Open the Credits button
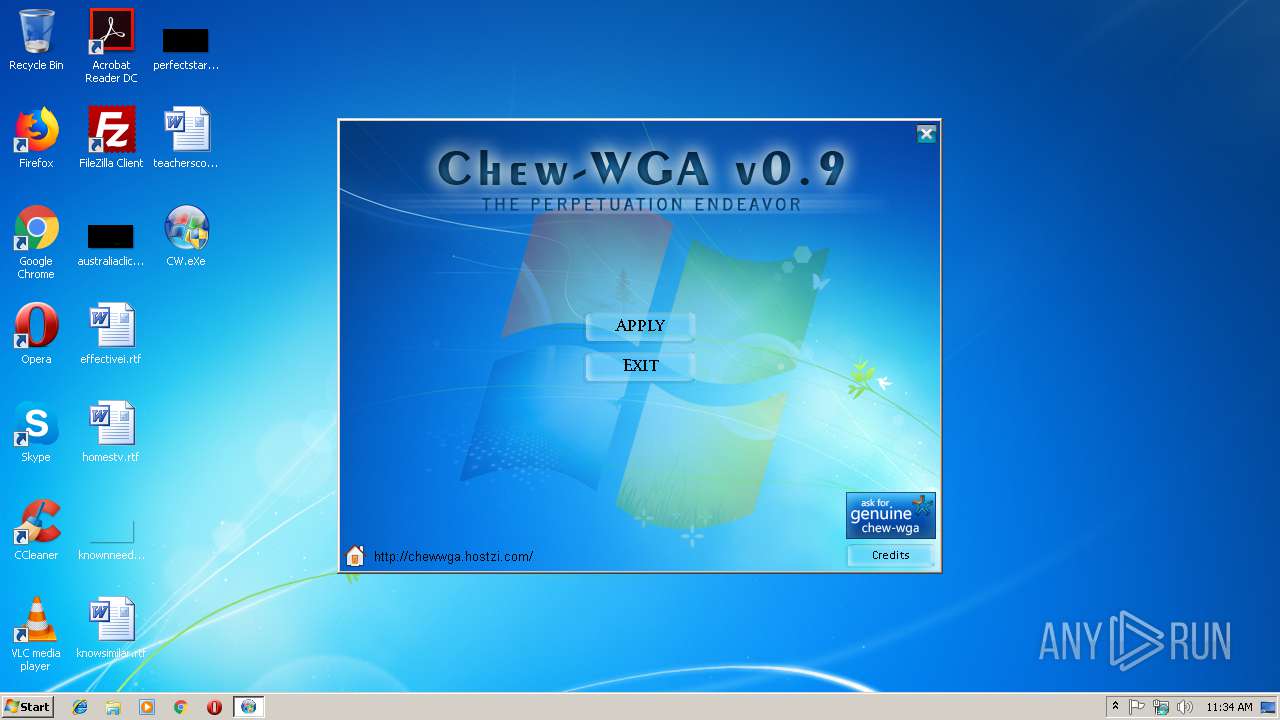The width and height of the screenshot is (1280, 720). (x=890, y=555)
